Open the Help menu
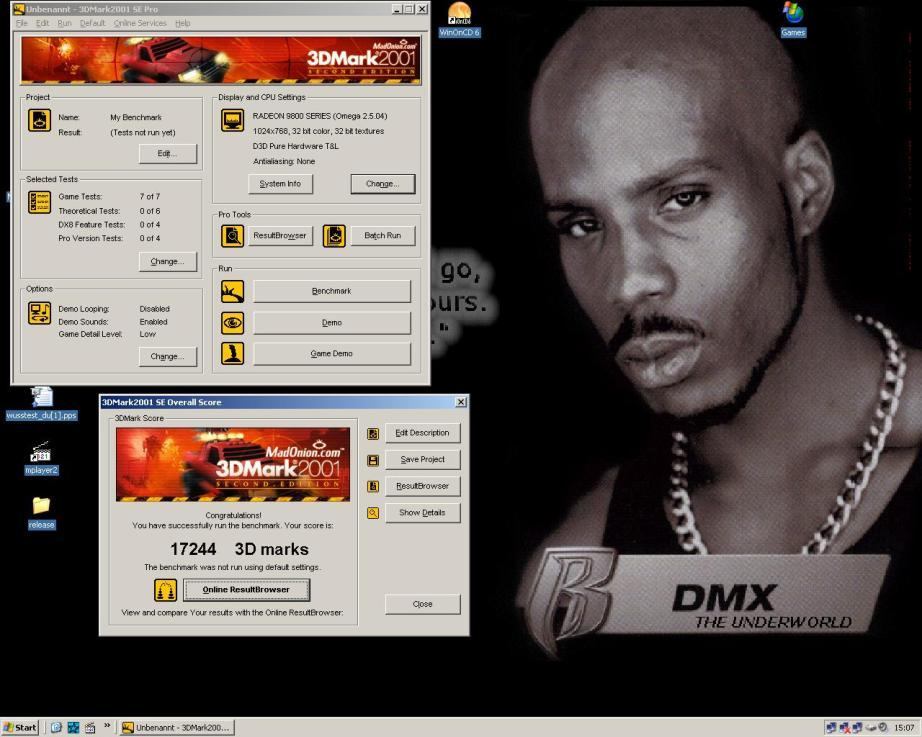 click(x=183, y=23)
